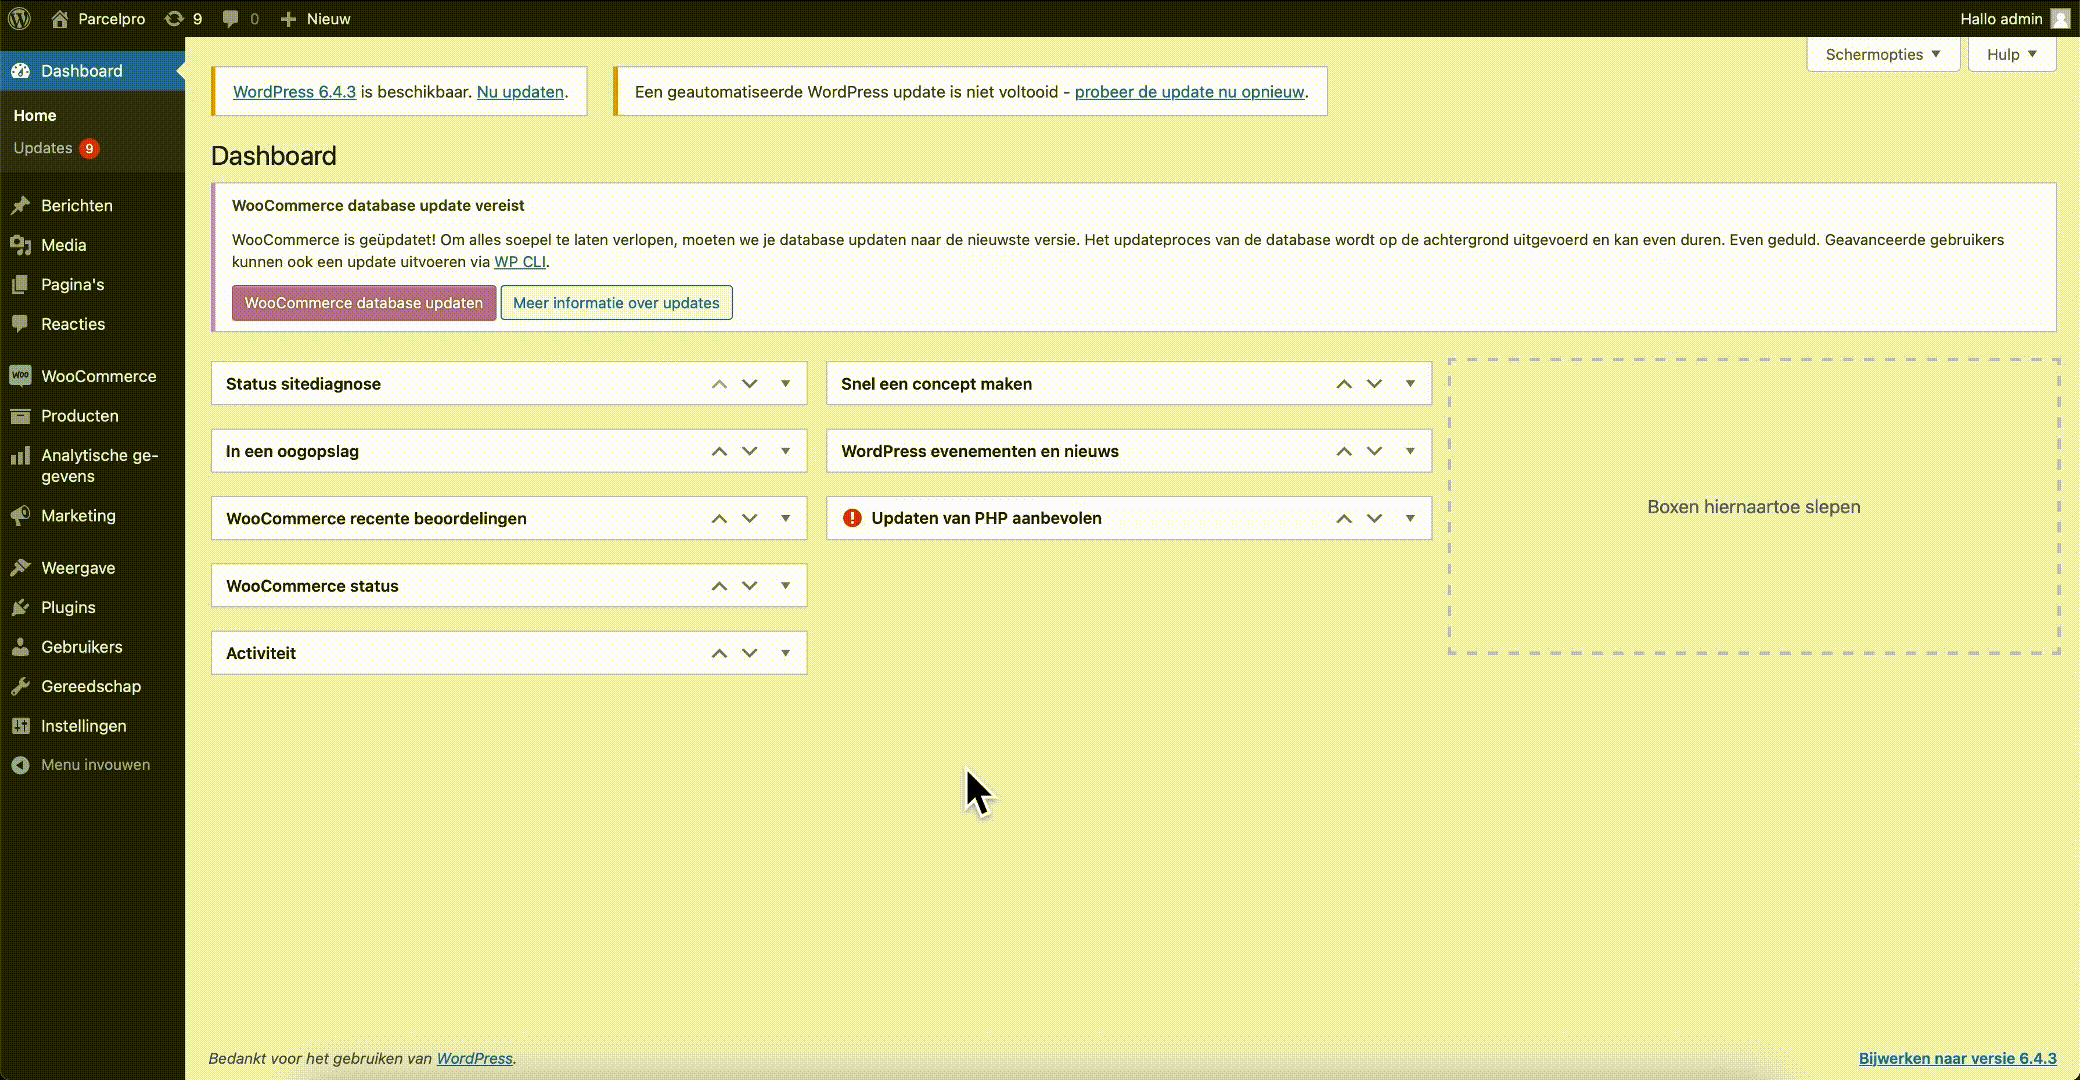Click the admin avatar next to Hallo admin
The height and width of the screenshot is (1080, 2080).
point(2060,18)
